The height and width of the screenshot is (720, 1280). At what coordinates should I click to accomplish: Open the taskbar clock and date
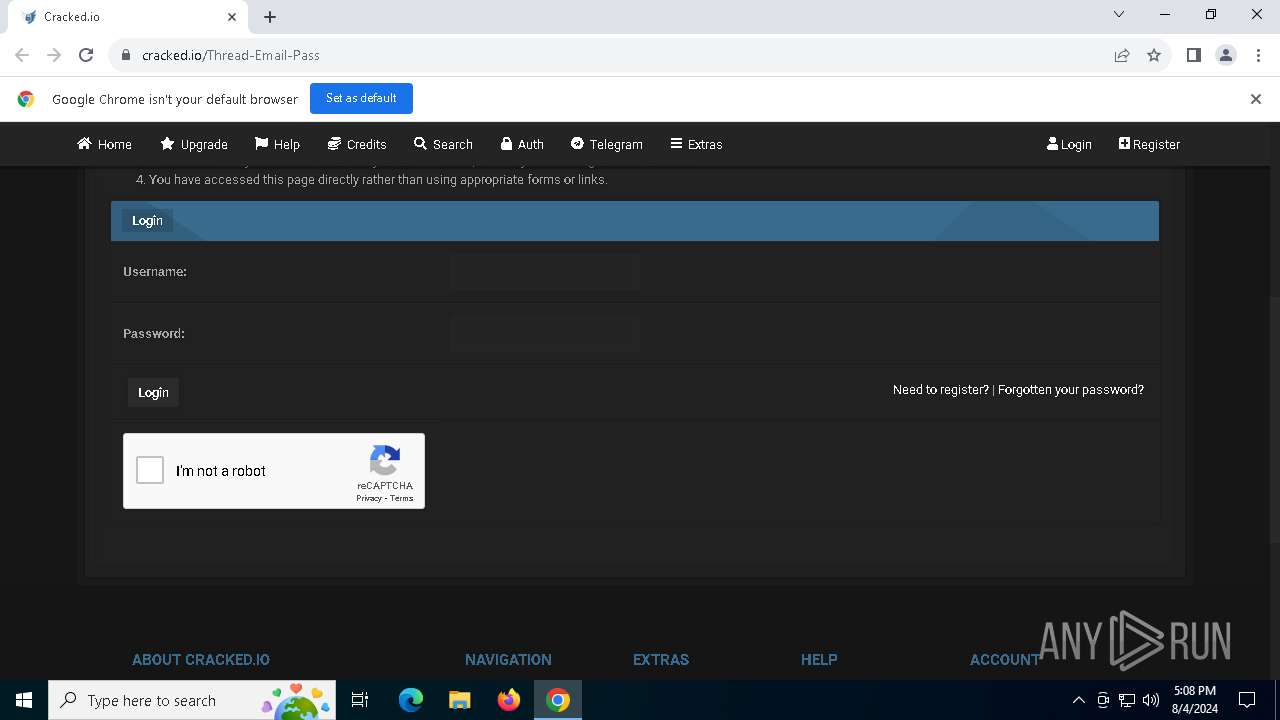(1194, 700)
